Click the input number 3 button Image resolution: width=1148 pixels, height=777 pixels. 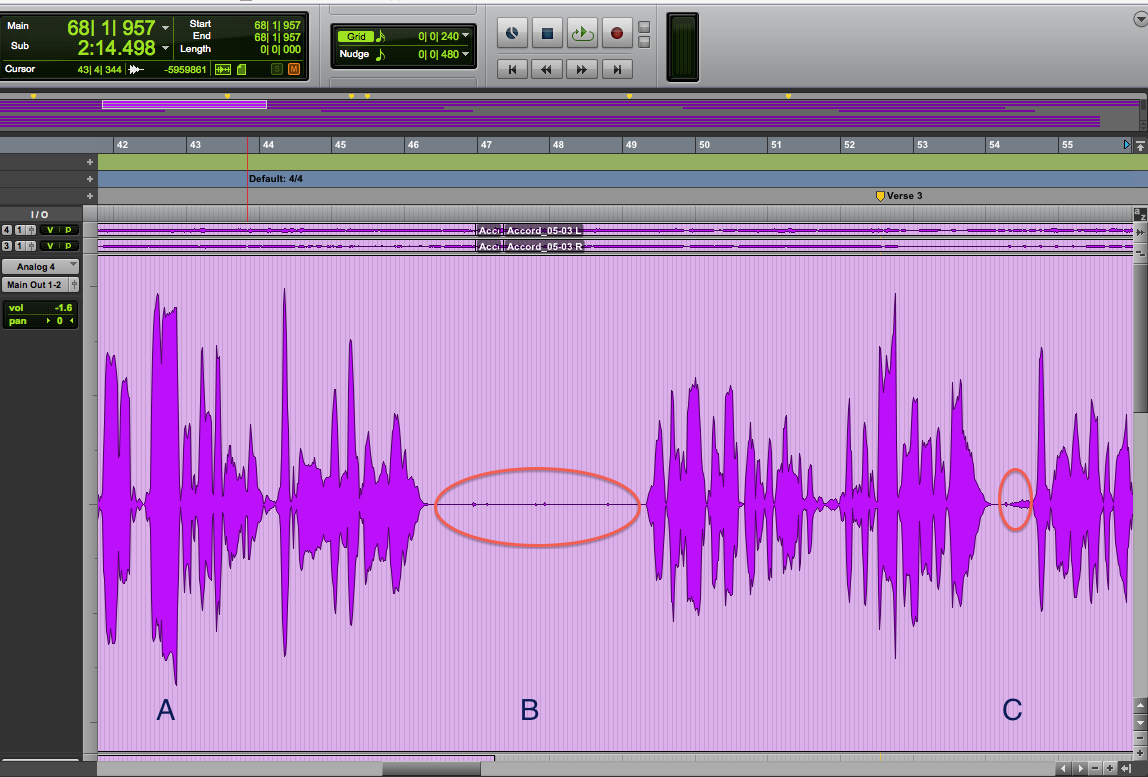tap(7, 246)
